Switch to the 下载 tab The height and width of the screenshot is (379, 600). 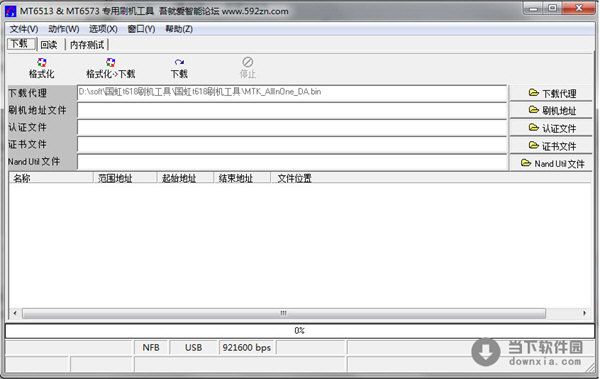pyautogui.click(x=21, y=44)
